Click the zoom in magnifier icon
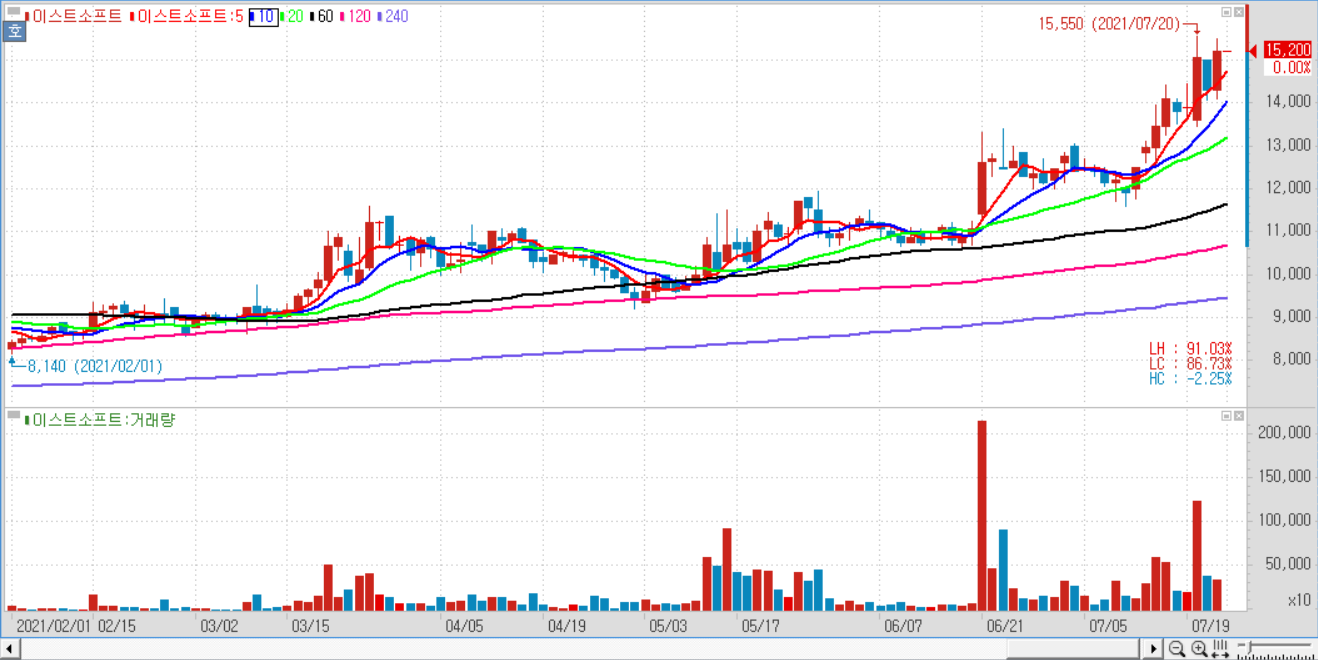 click(1199, 650)
